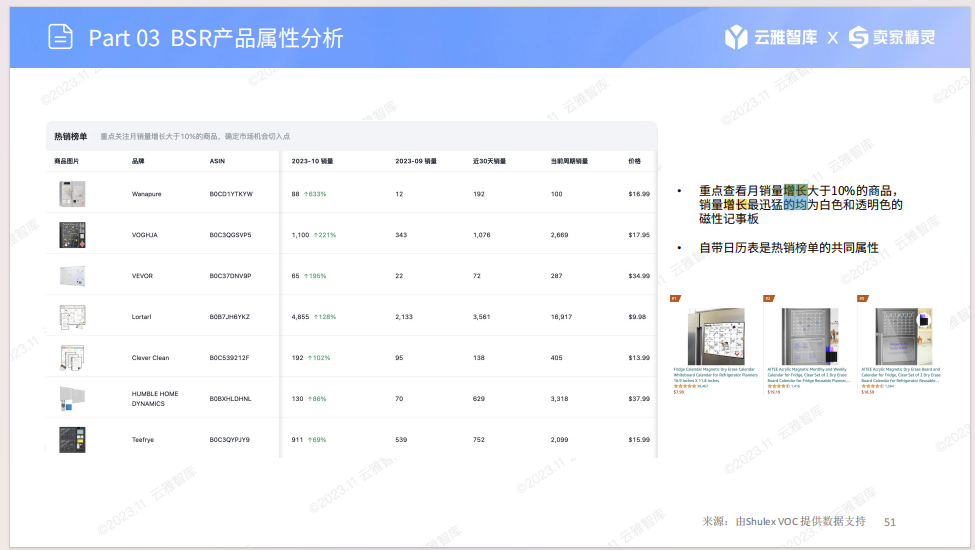Select ASIN B0B7JH6YKZ
This screenshot has width=975, height=550.
coord(229,317)
